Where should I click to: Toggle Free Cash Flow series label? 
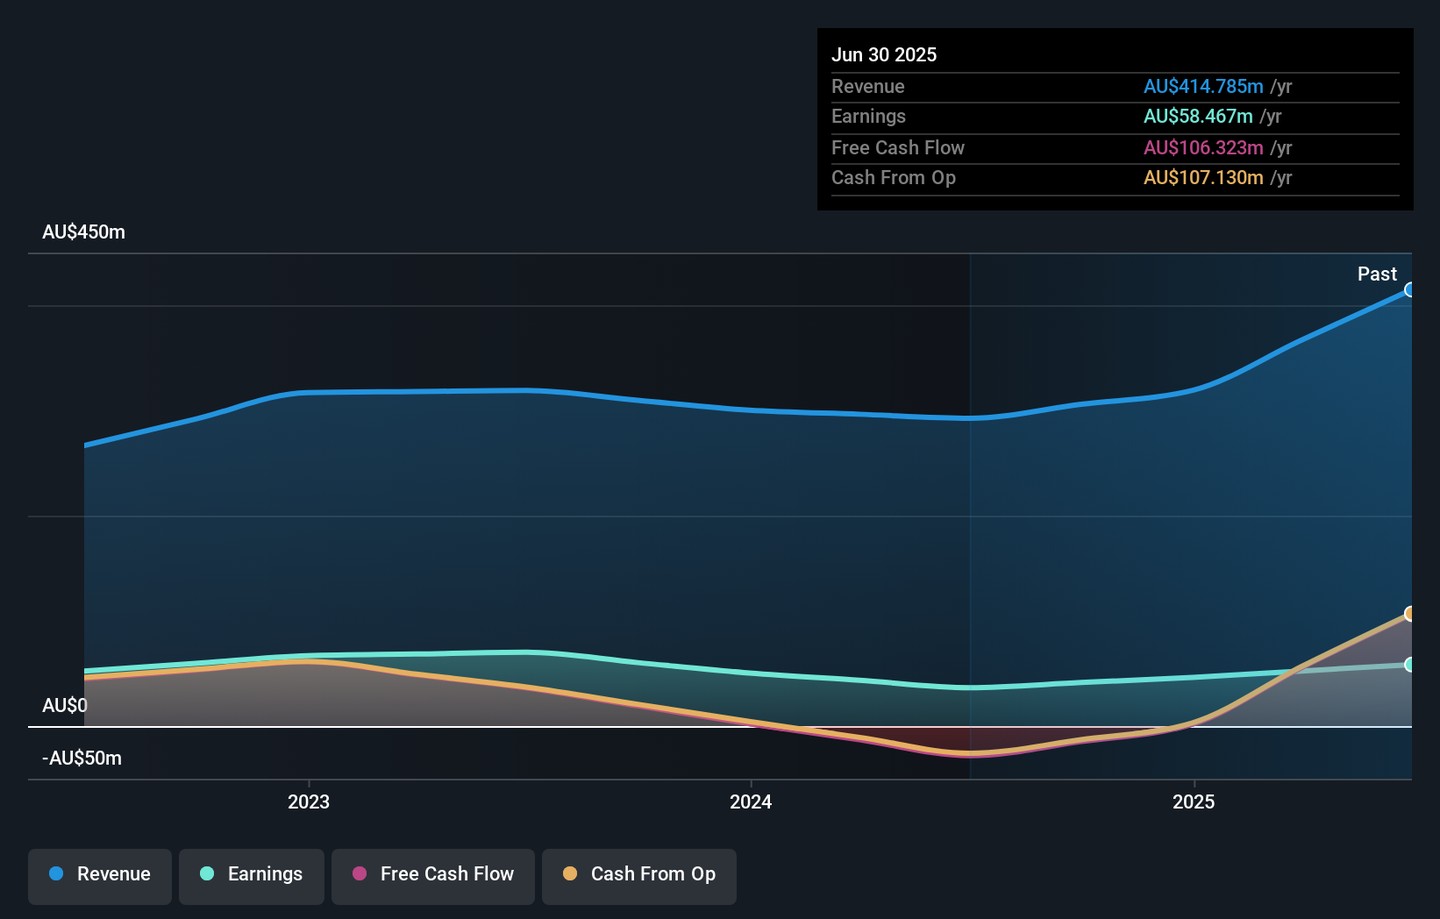(447, 874)
